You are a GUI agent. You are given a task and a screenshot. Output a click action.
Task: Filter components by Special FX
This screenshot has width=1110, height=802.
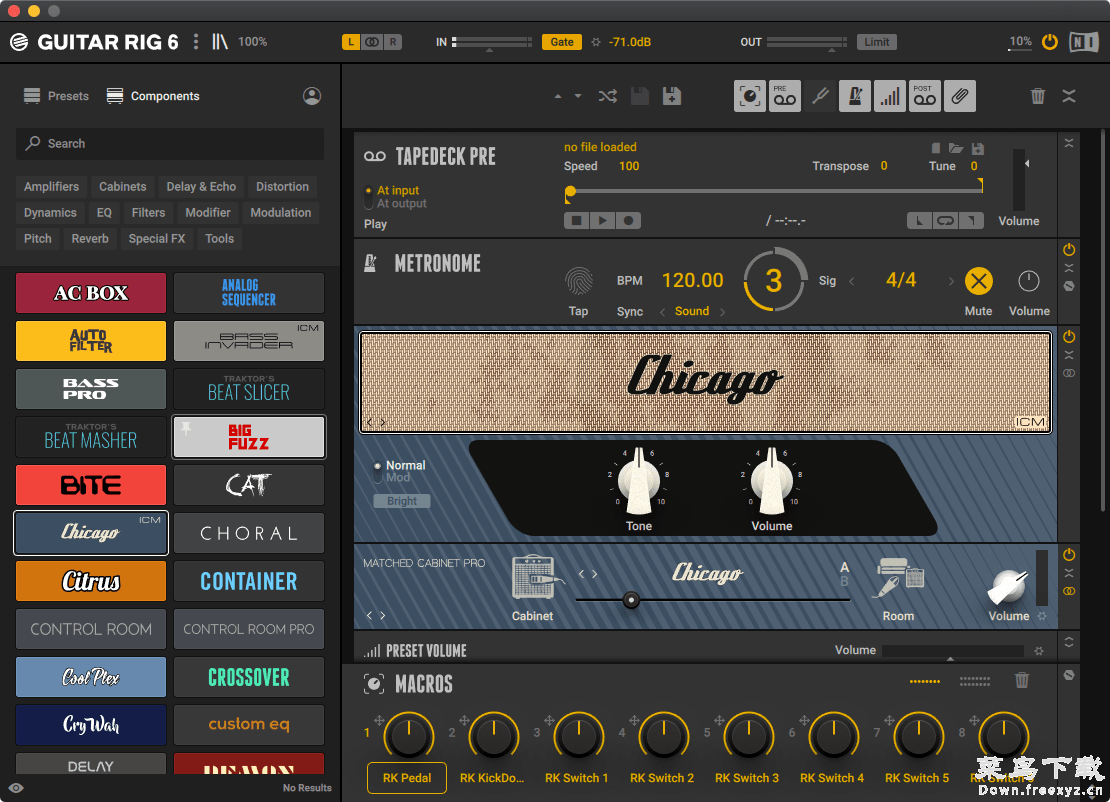click(156, 239)
